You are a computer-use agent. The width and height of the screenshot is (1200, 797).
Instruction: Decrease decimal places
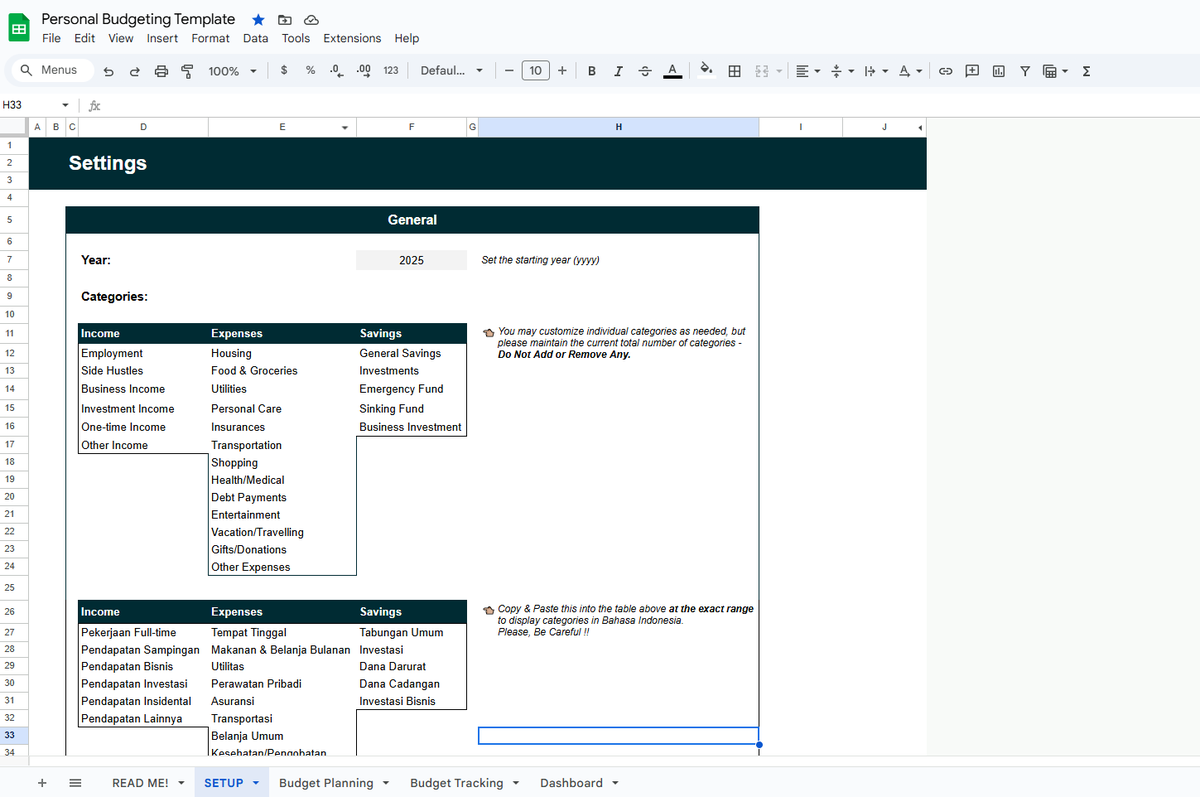pyautogui.click(x=337, y=70)
